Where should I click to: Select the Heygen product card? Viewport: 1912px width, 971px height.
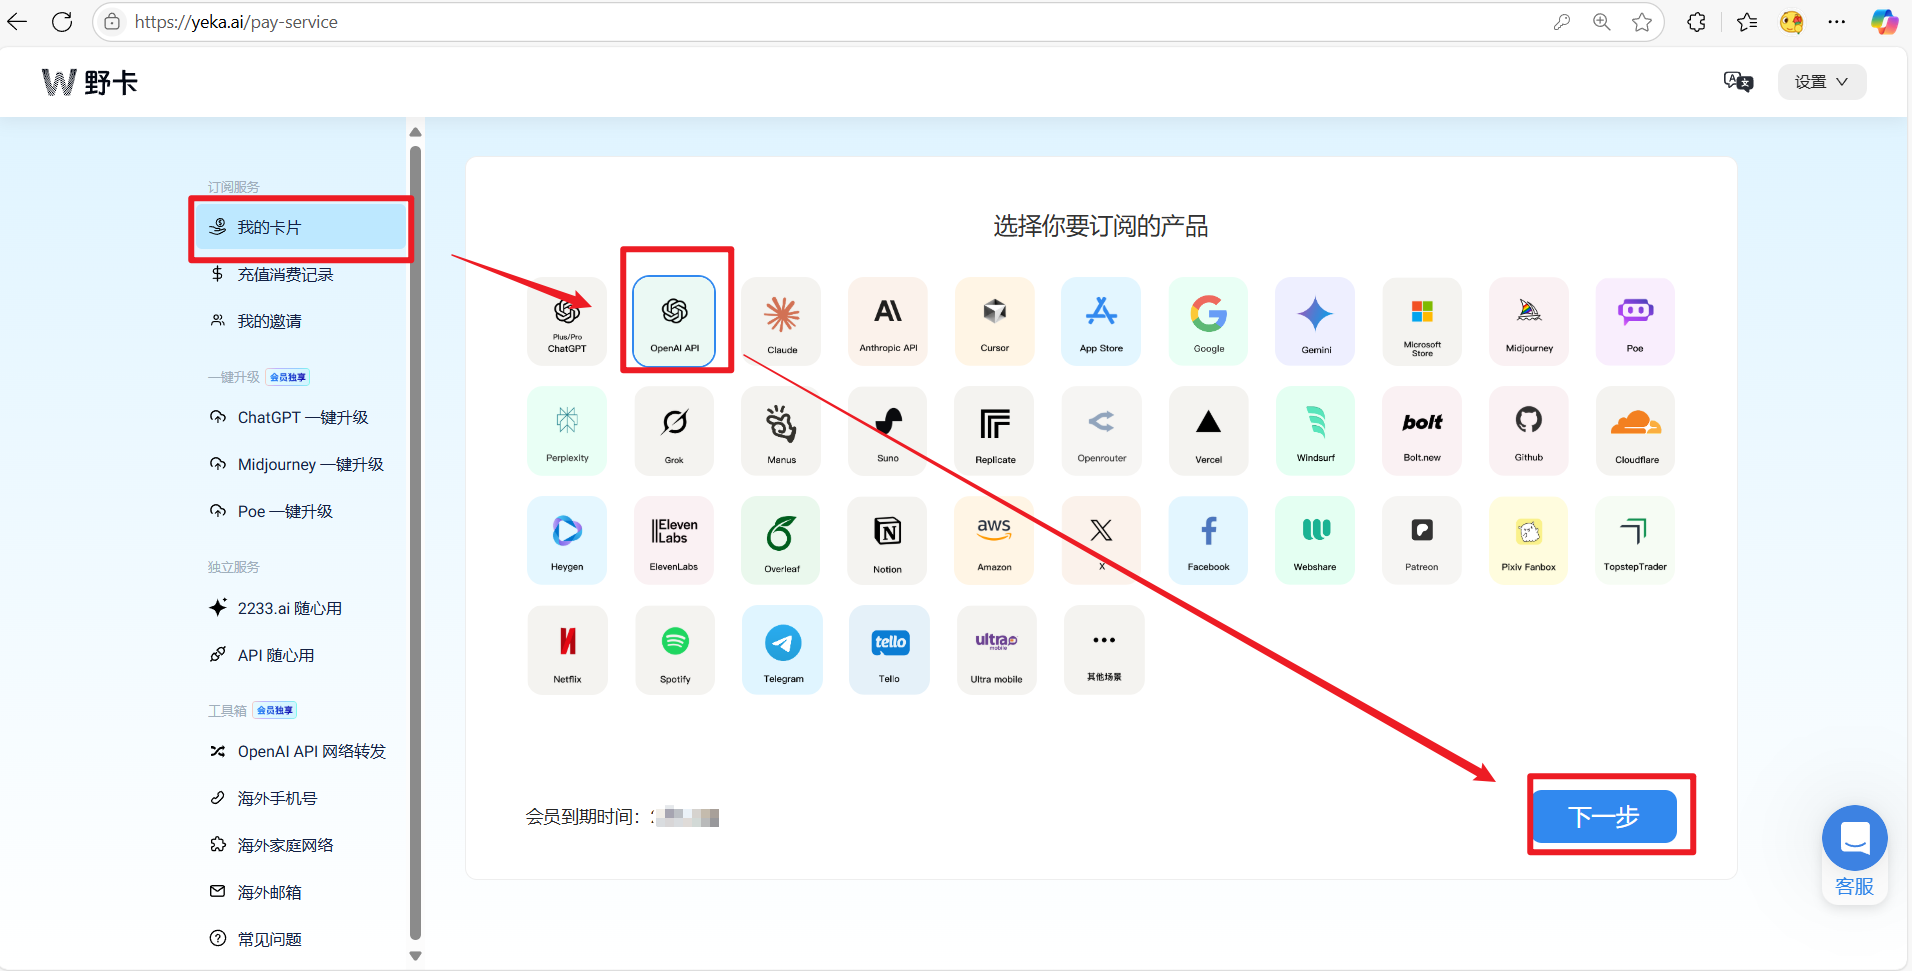coord(567,540)
